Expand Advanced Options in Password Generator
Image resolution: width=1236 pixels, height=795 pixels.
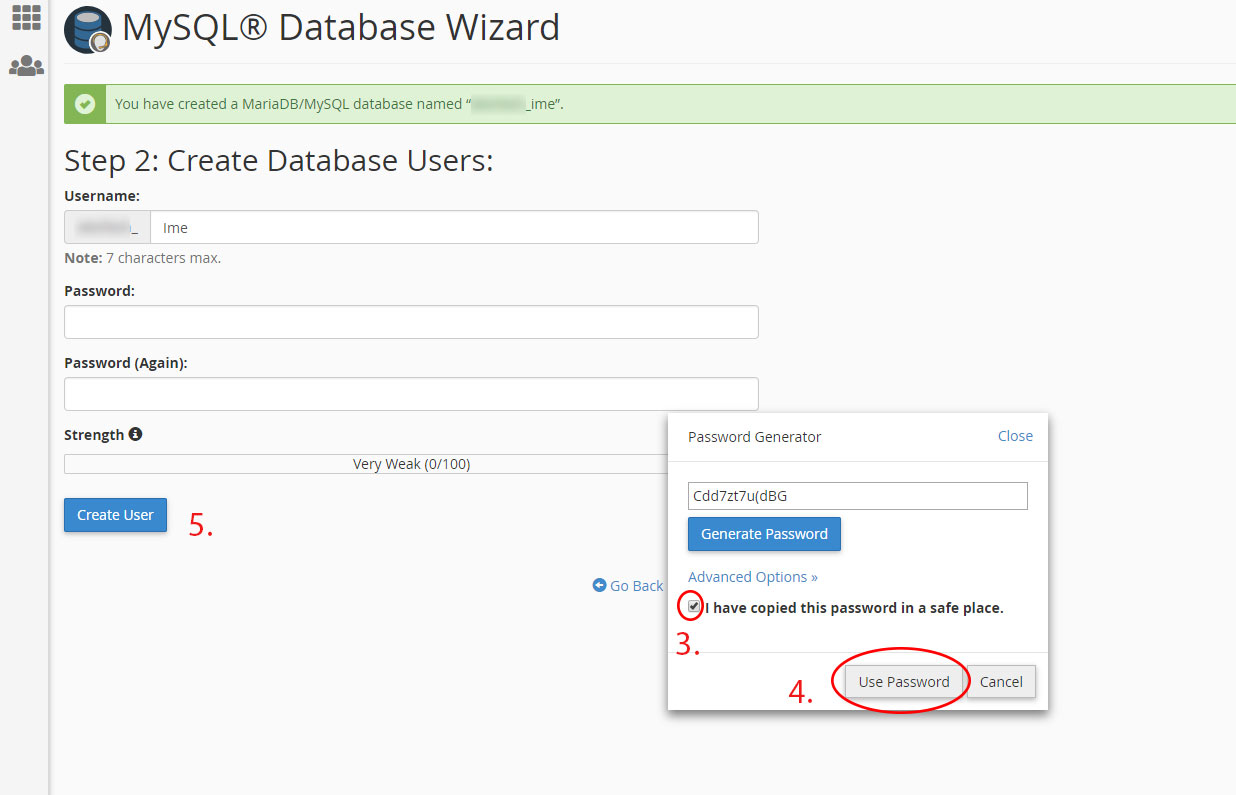tap(752, 577)
